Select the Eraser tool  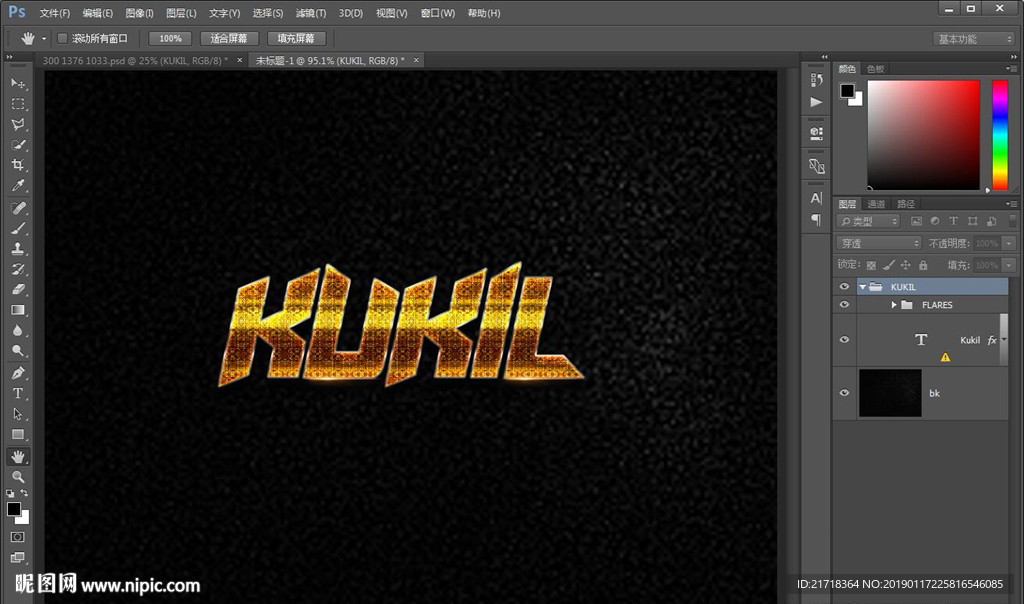(18, 289)
